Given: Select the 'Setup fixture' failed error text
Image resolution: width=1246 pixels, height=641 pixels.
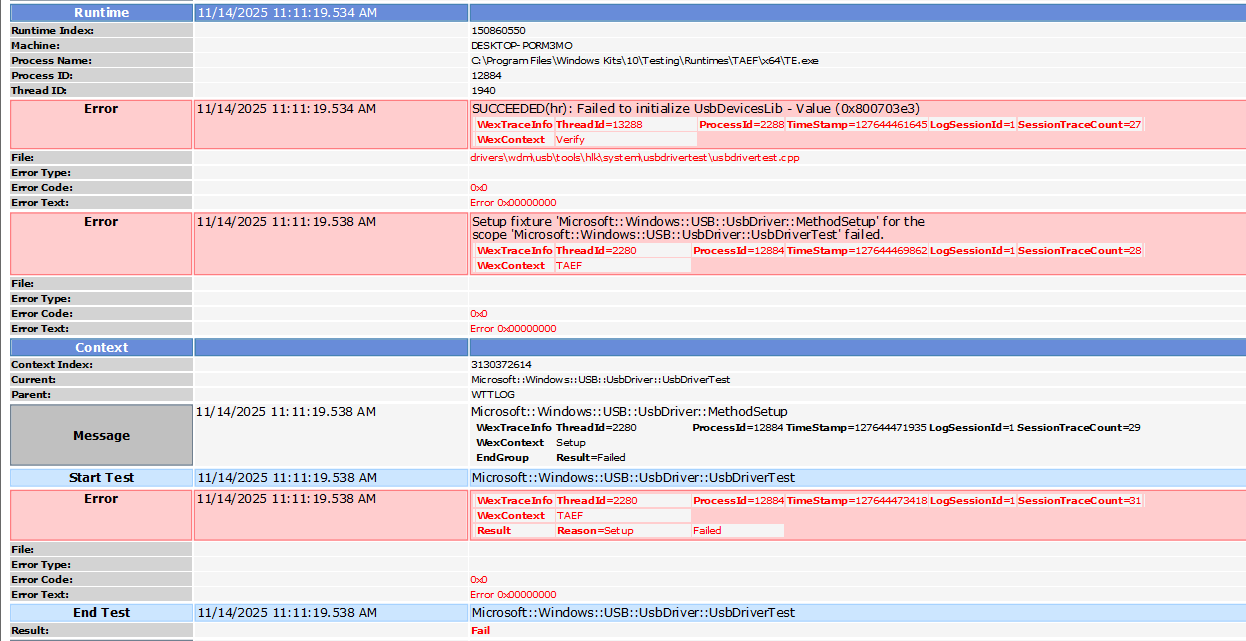Looking at the screenshot, I should click(697, 228).
